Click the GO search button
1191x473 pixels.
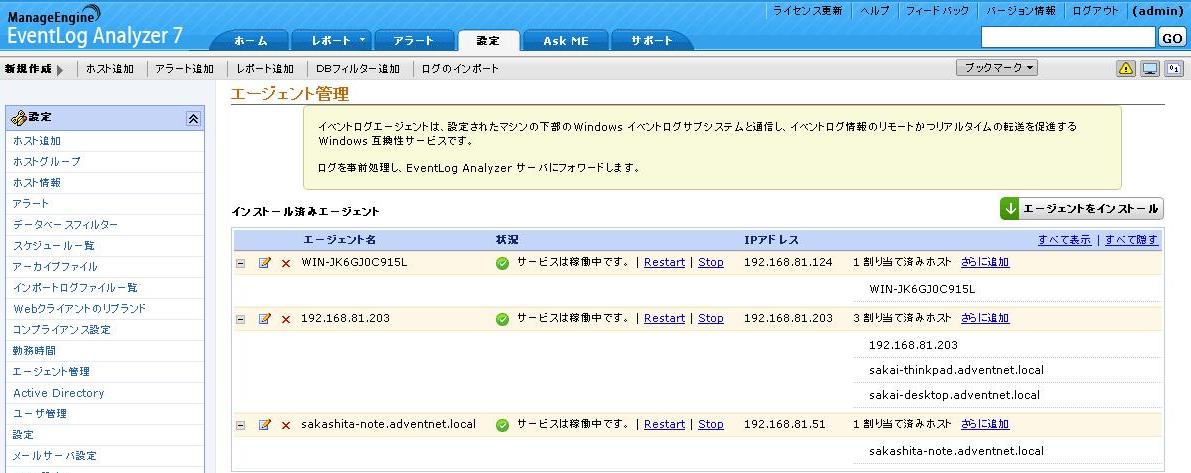click(1170, 37)
